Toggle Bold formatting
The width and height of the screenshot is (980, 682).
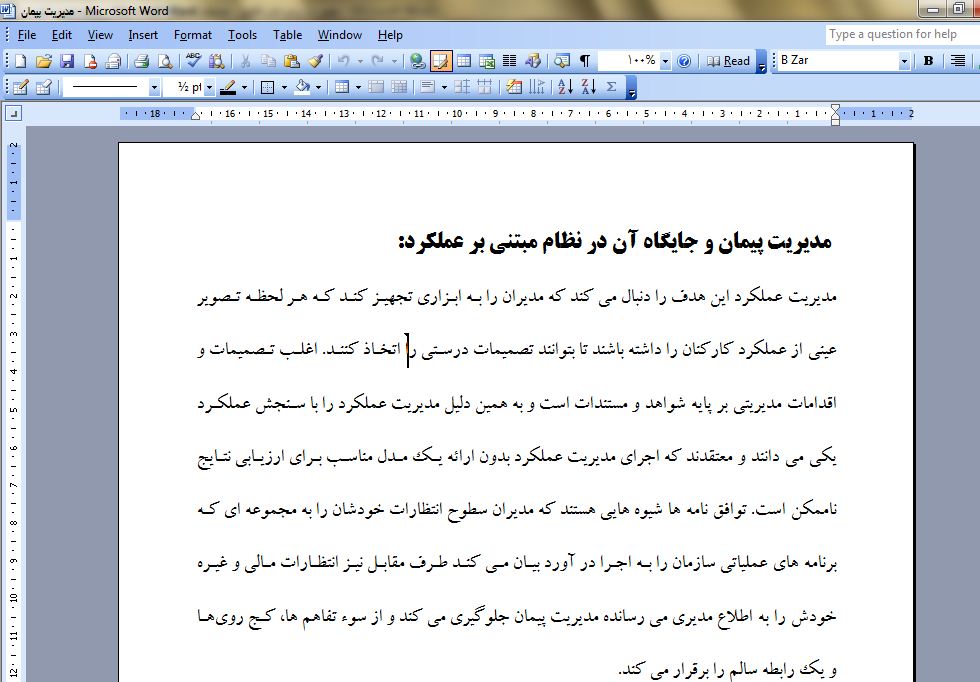[928, 61]
